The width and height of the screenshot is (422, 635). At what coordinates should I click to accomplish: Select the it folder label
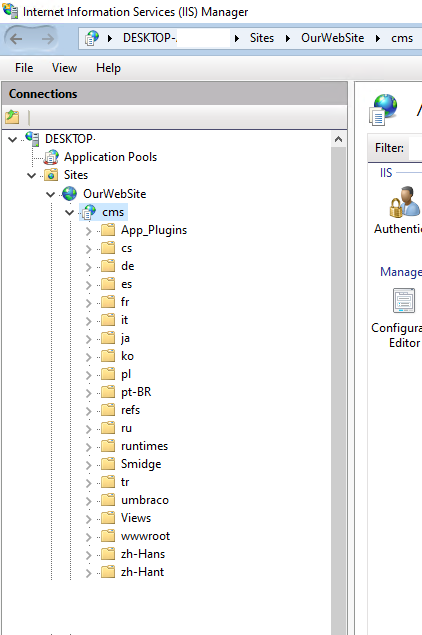(124, 320)
